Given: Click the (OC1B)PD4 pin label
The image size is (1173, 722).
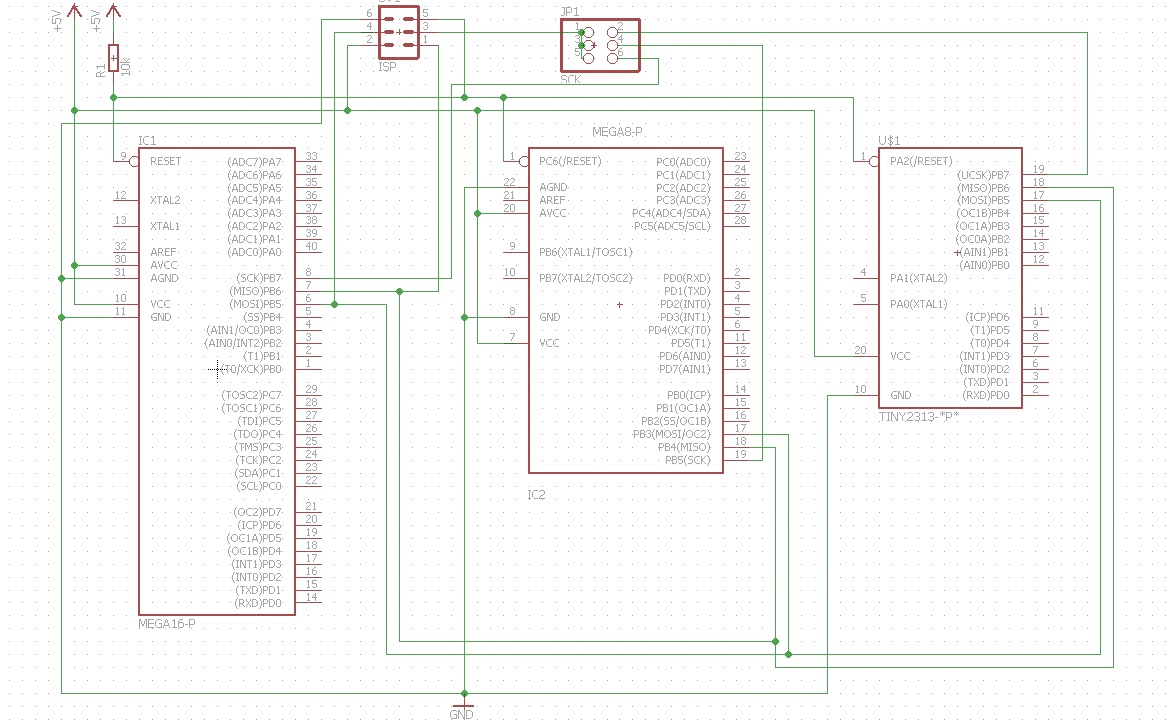Looking at the screenshot, I should point(255,551).
